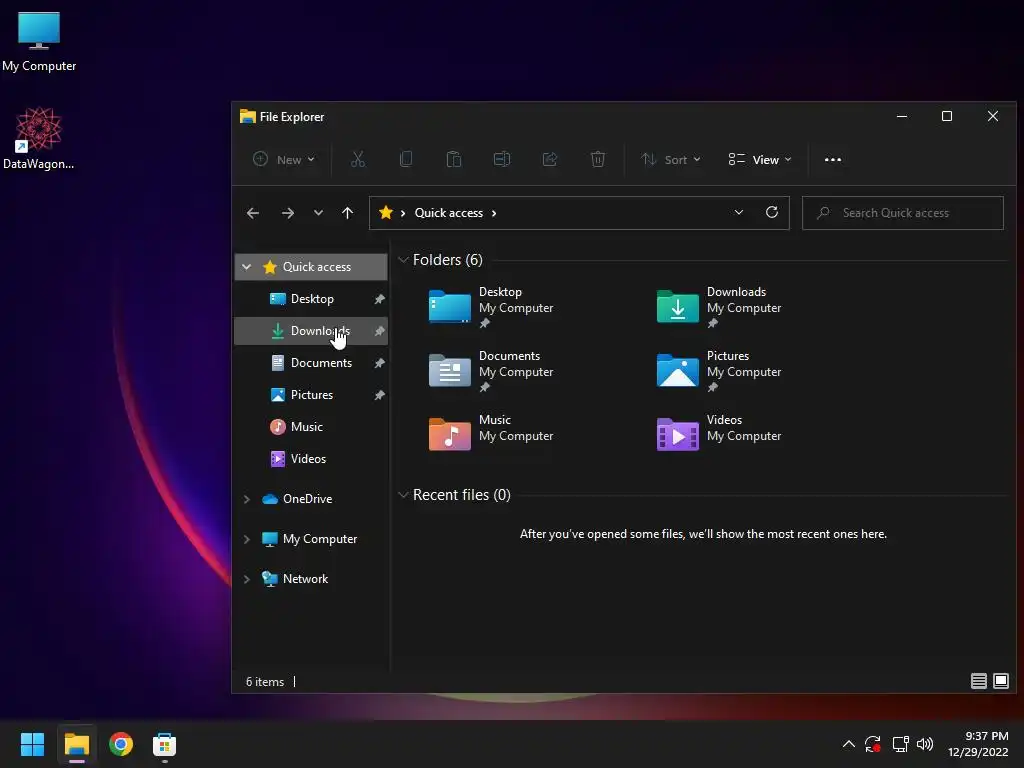Expand the Network tree node
Image resolution: width=1024 pixels, height=768 pixels.
point(246,579)
